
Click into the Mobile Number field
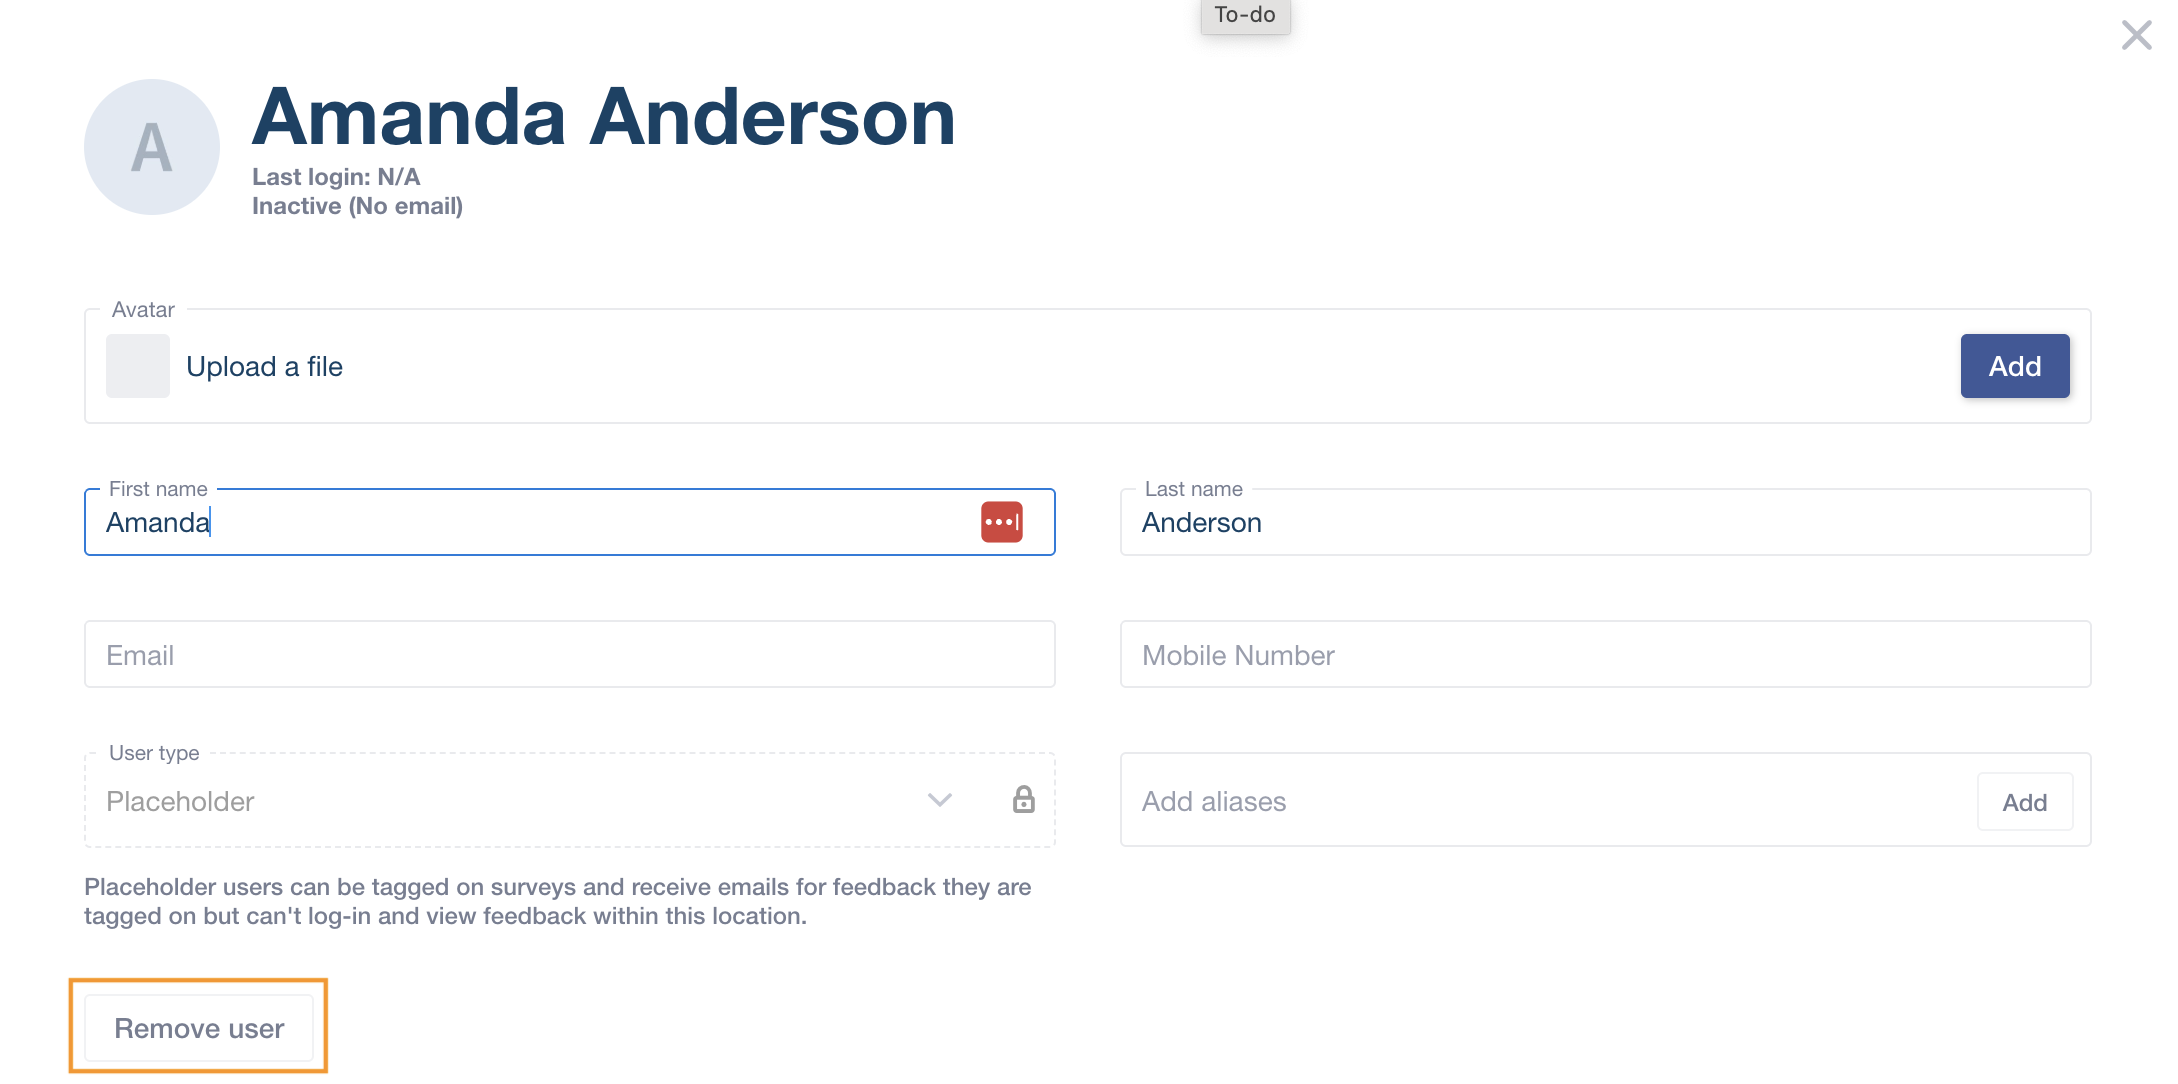[1605, 654]
